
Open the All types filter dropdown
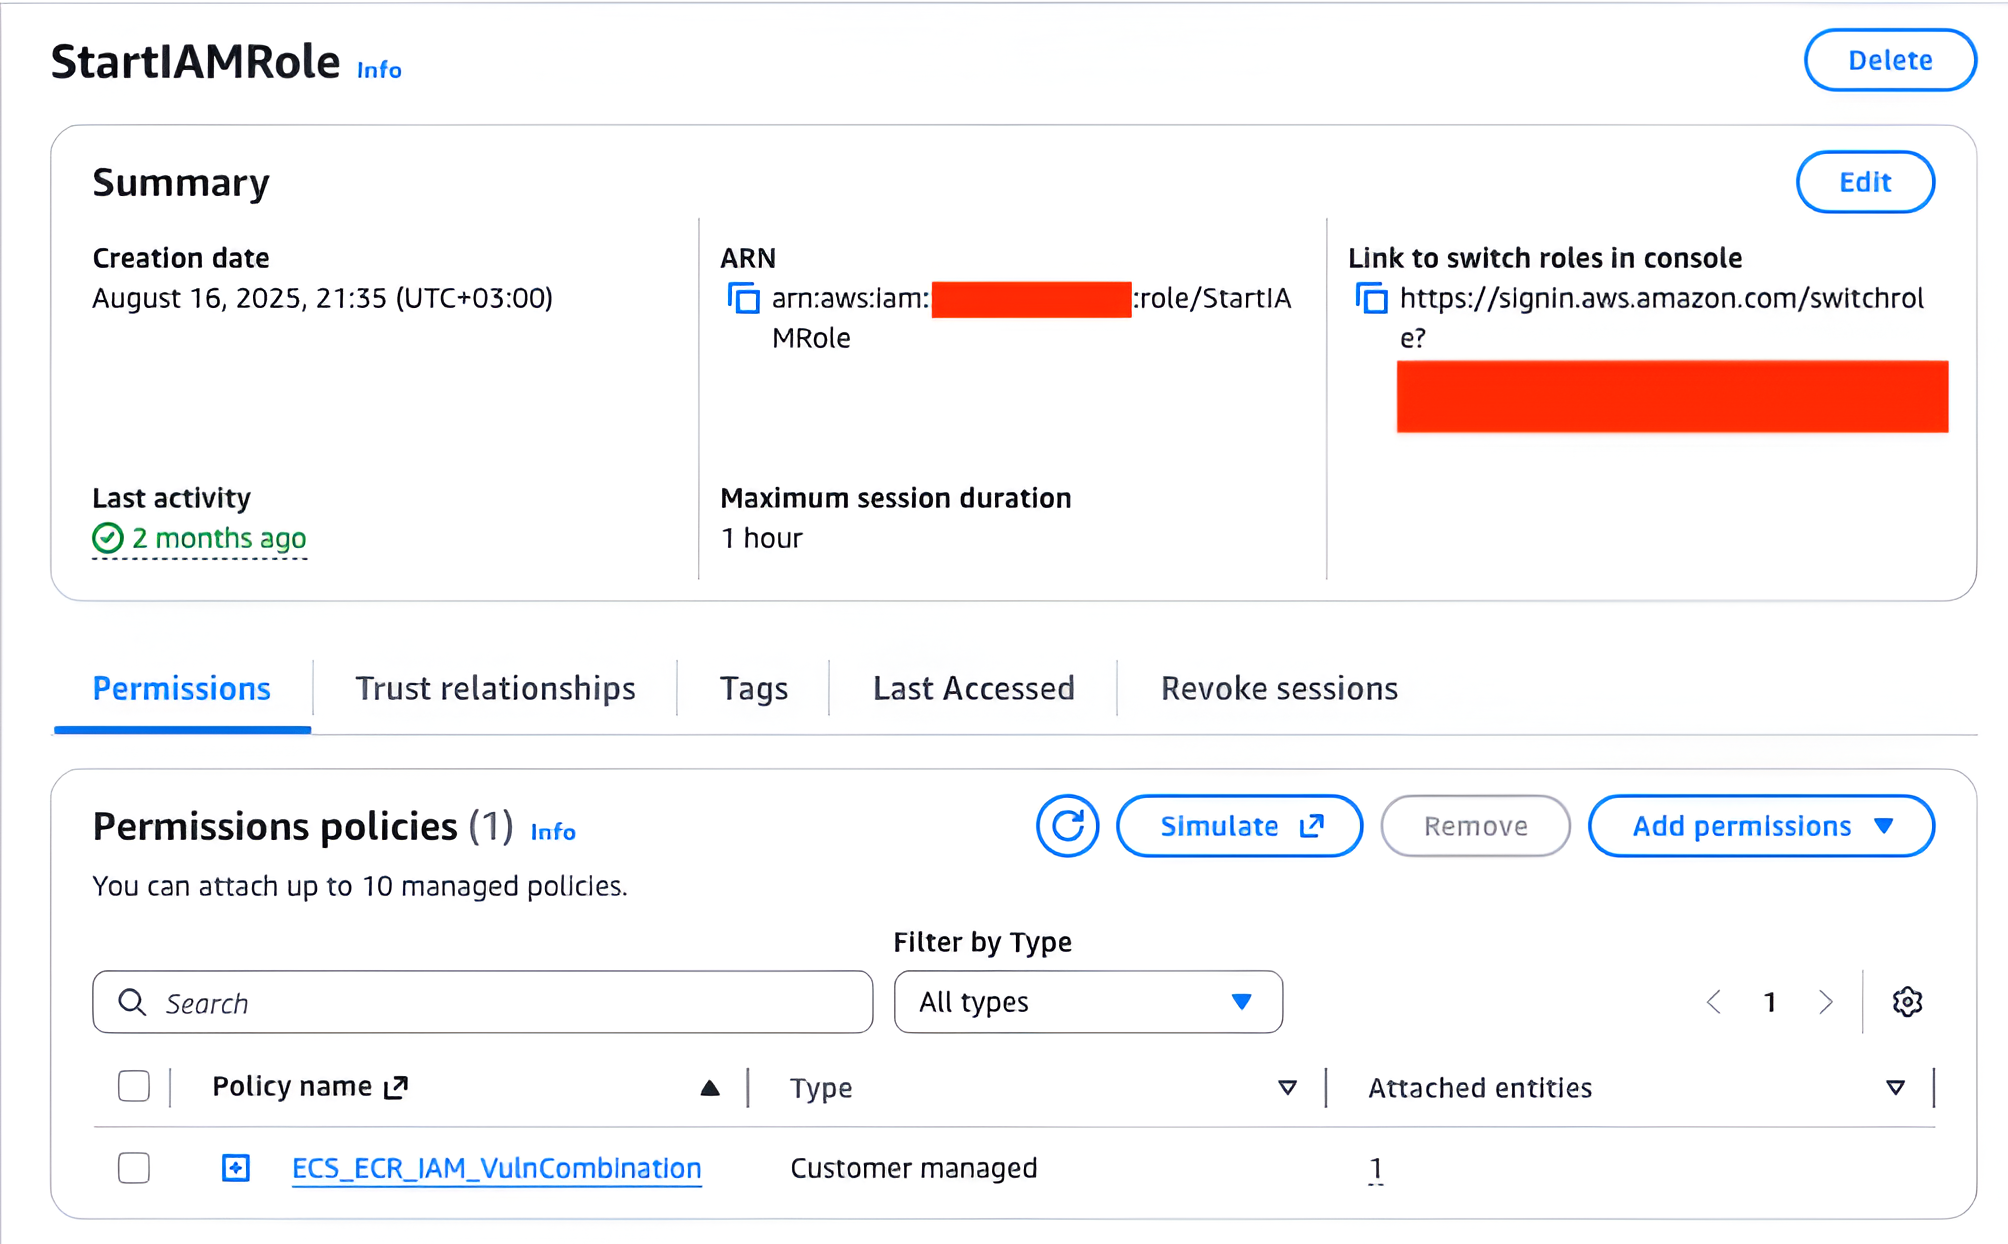[1087, 1002]
